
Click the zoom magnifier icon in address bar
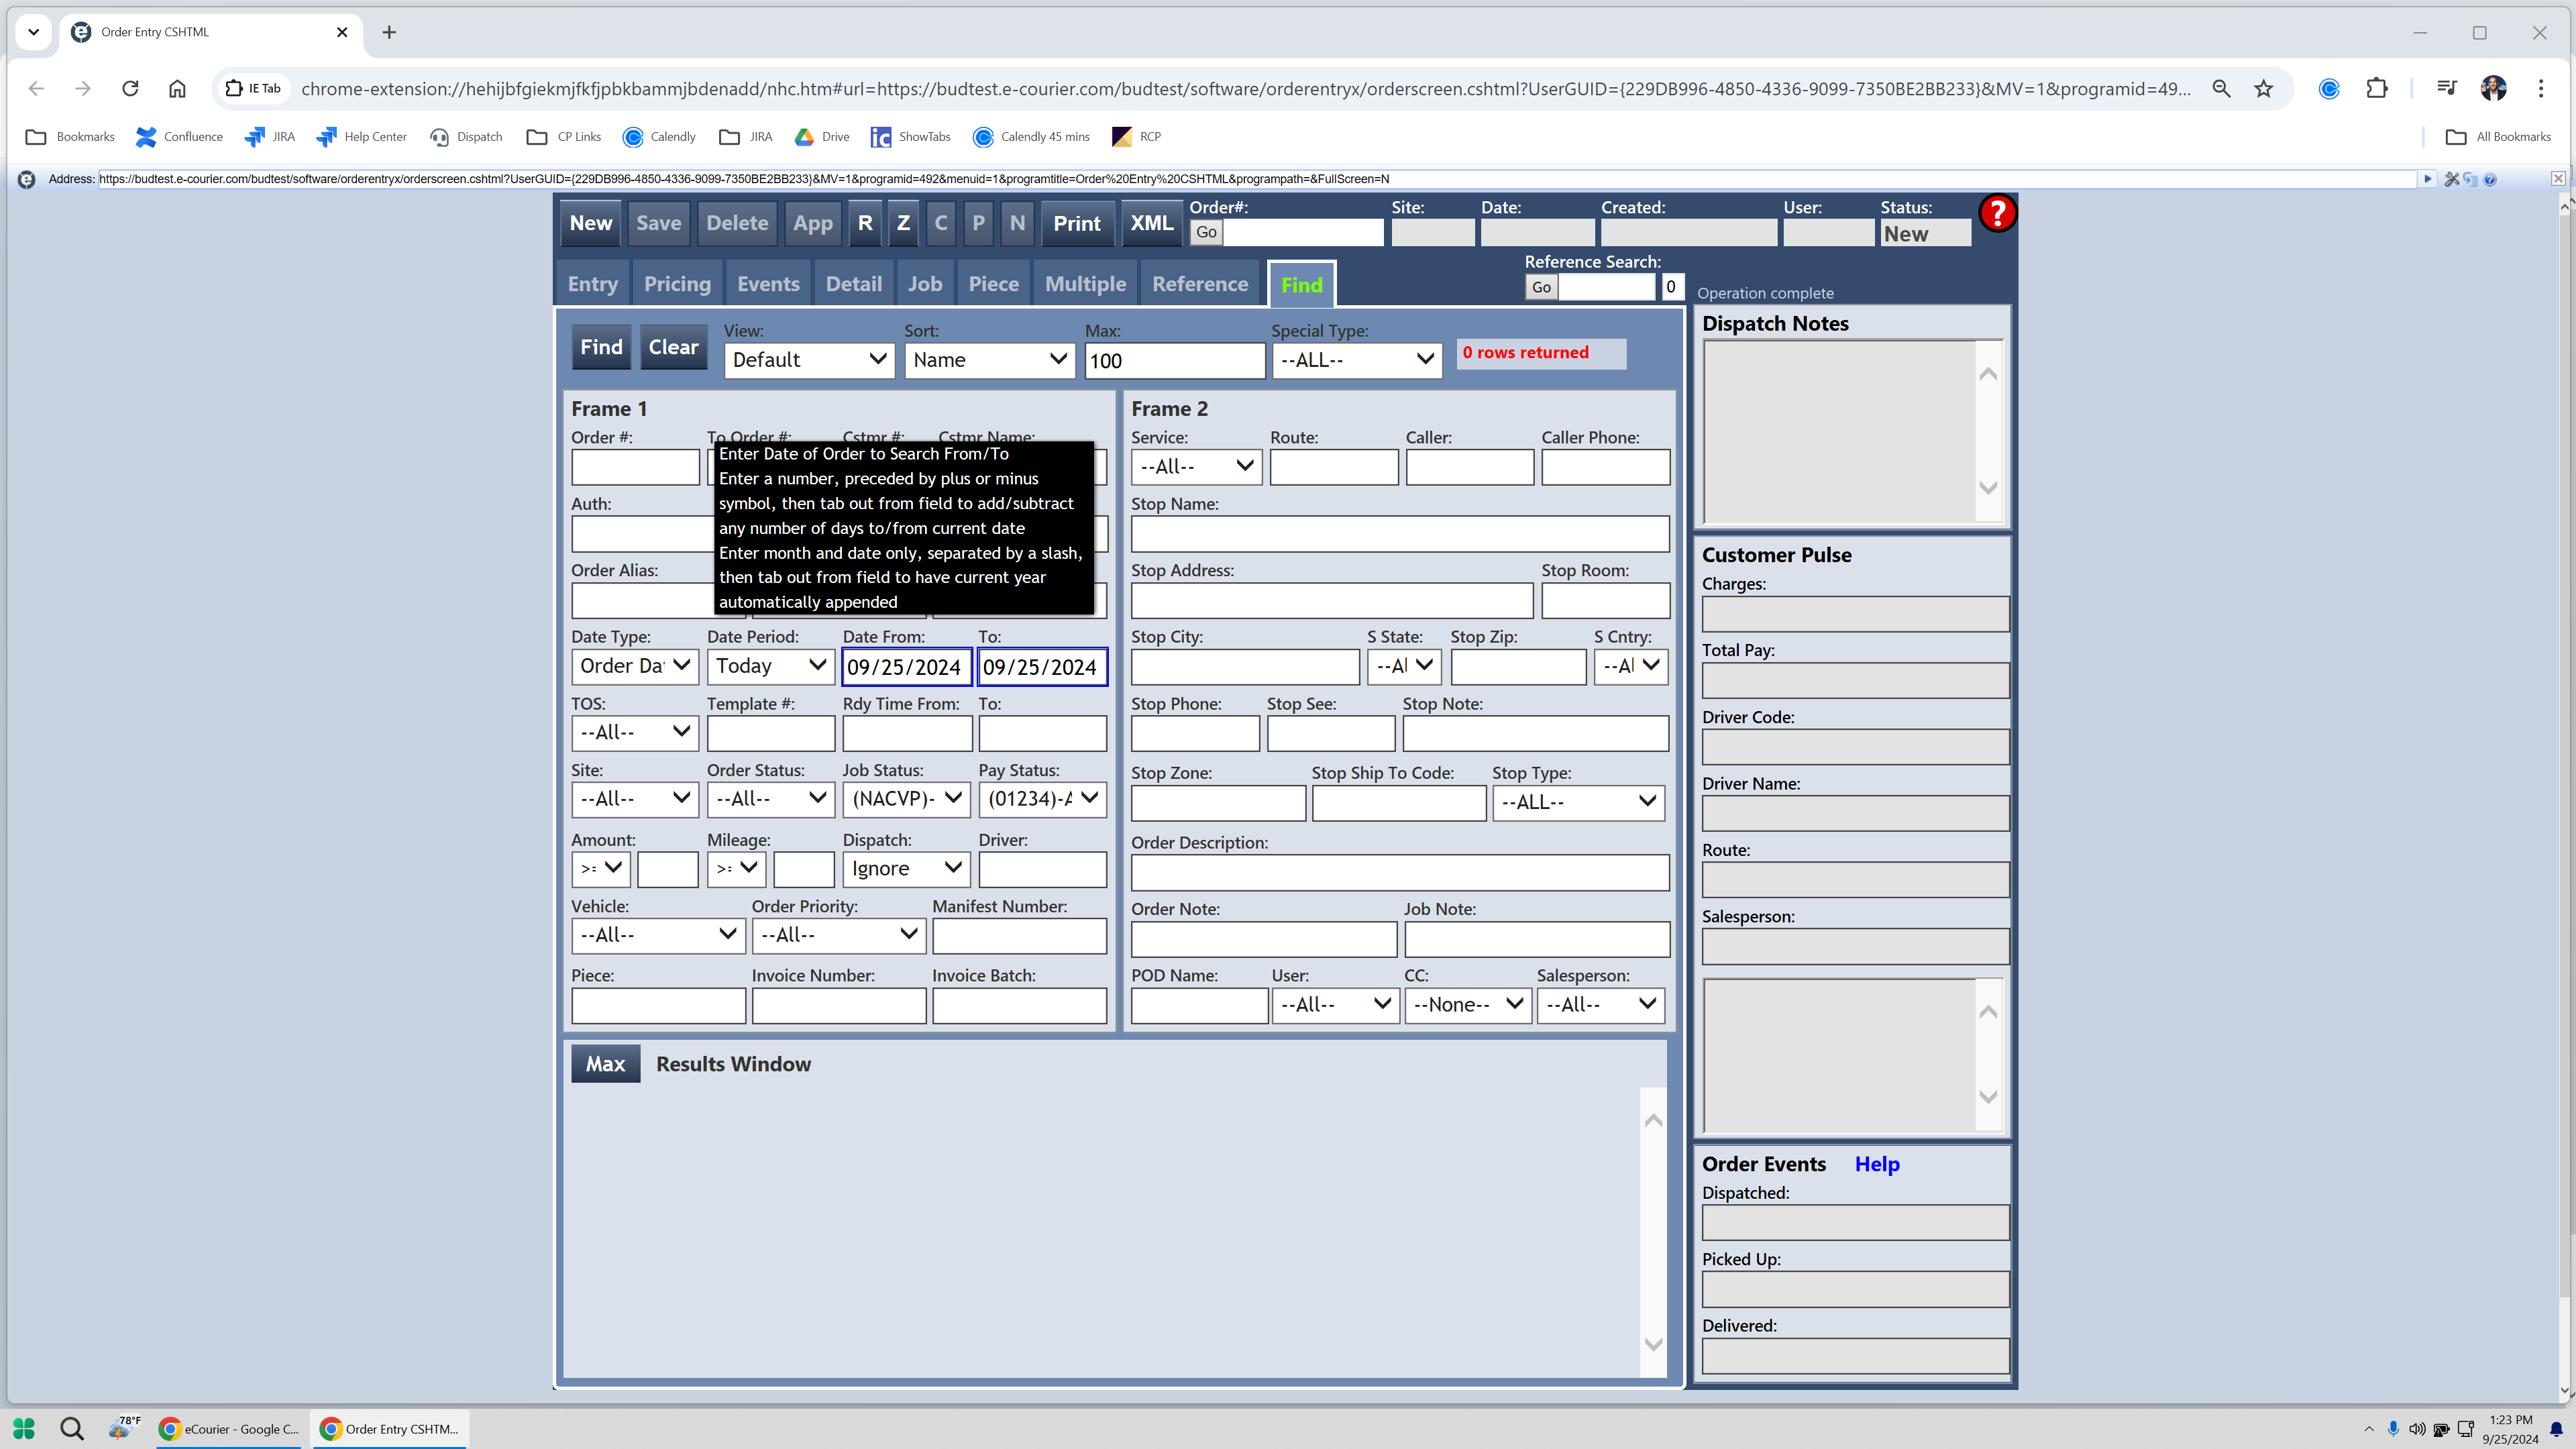tap(2221, 88)
